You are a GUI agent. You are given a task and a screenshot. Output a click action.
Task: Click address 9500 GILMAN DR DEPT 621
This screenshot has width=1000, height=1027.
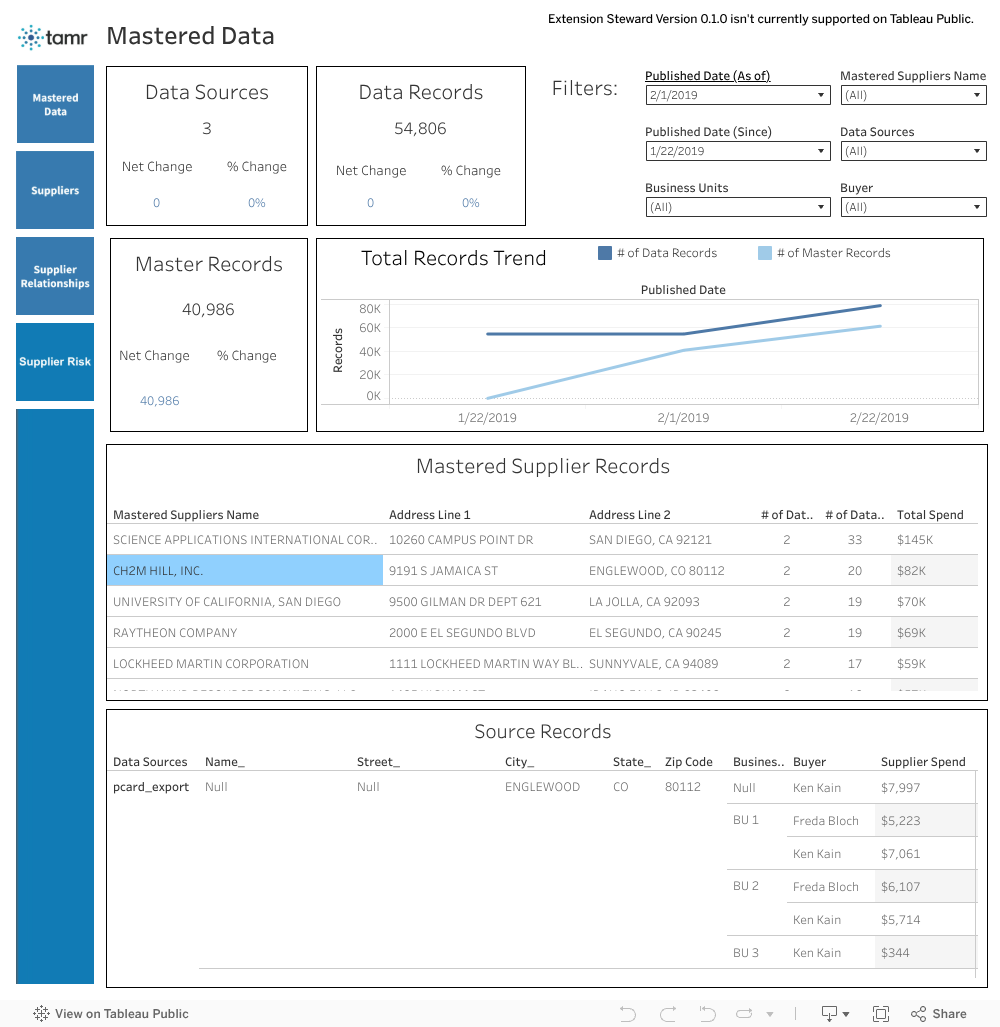click(465, 602)
